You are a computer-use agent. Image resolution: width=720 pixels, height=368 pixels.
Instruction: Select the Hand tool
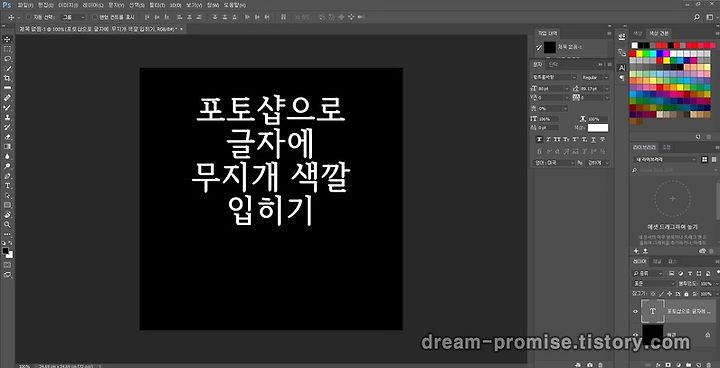pos(7,215)
